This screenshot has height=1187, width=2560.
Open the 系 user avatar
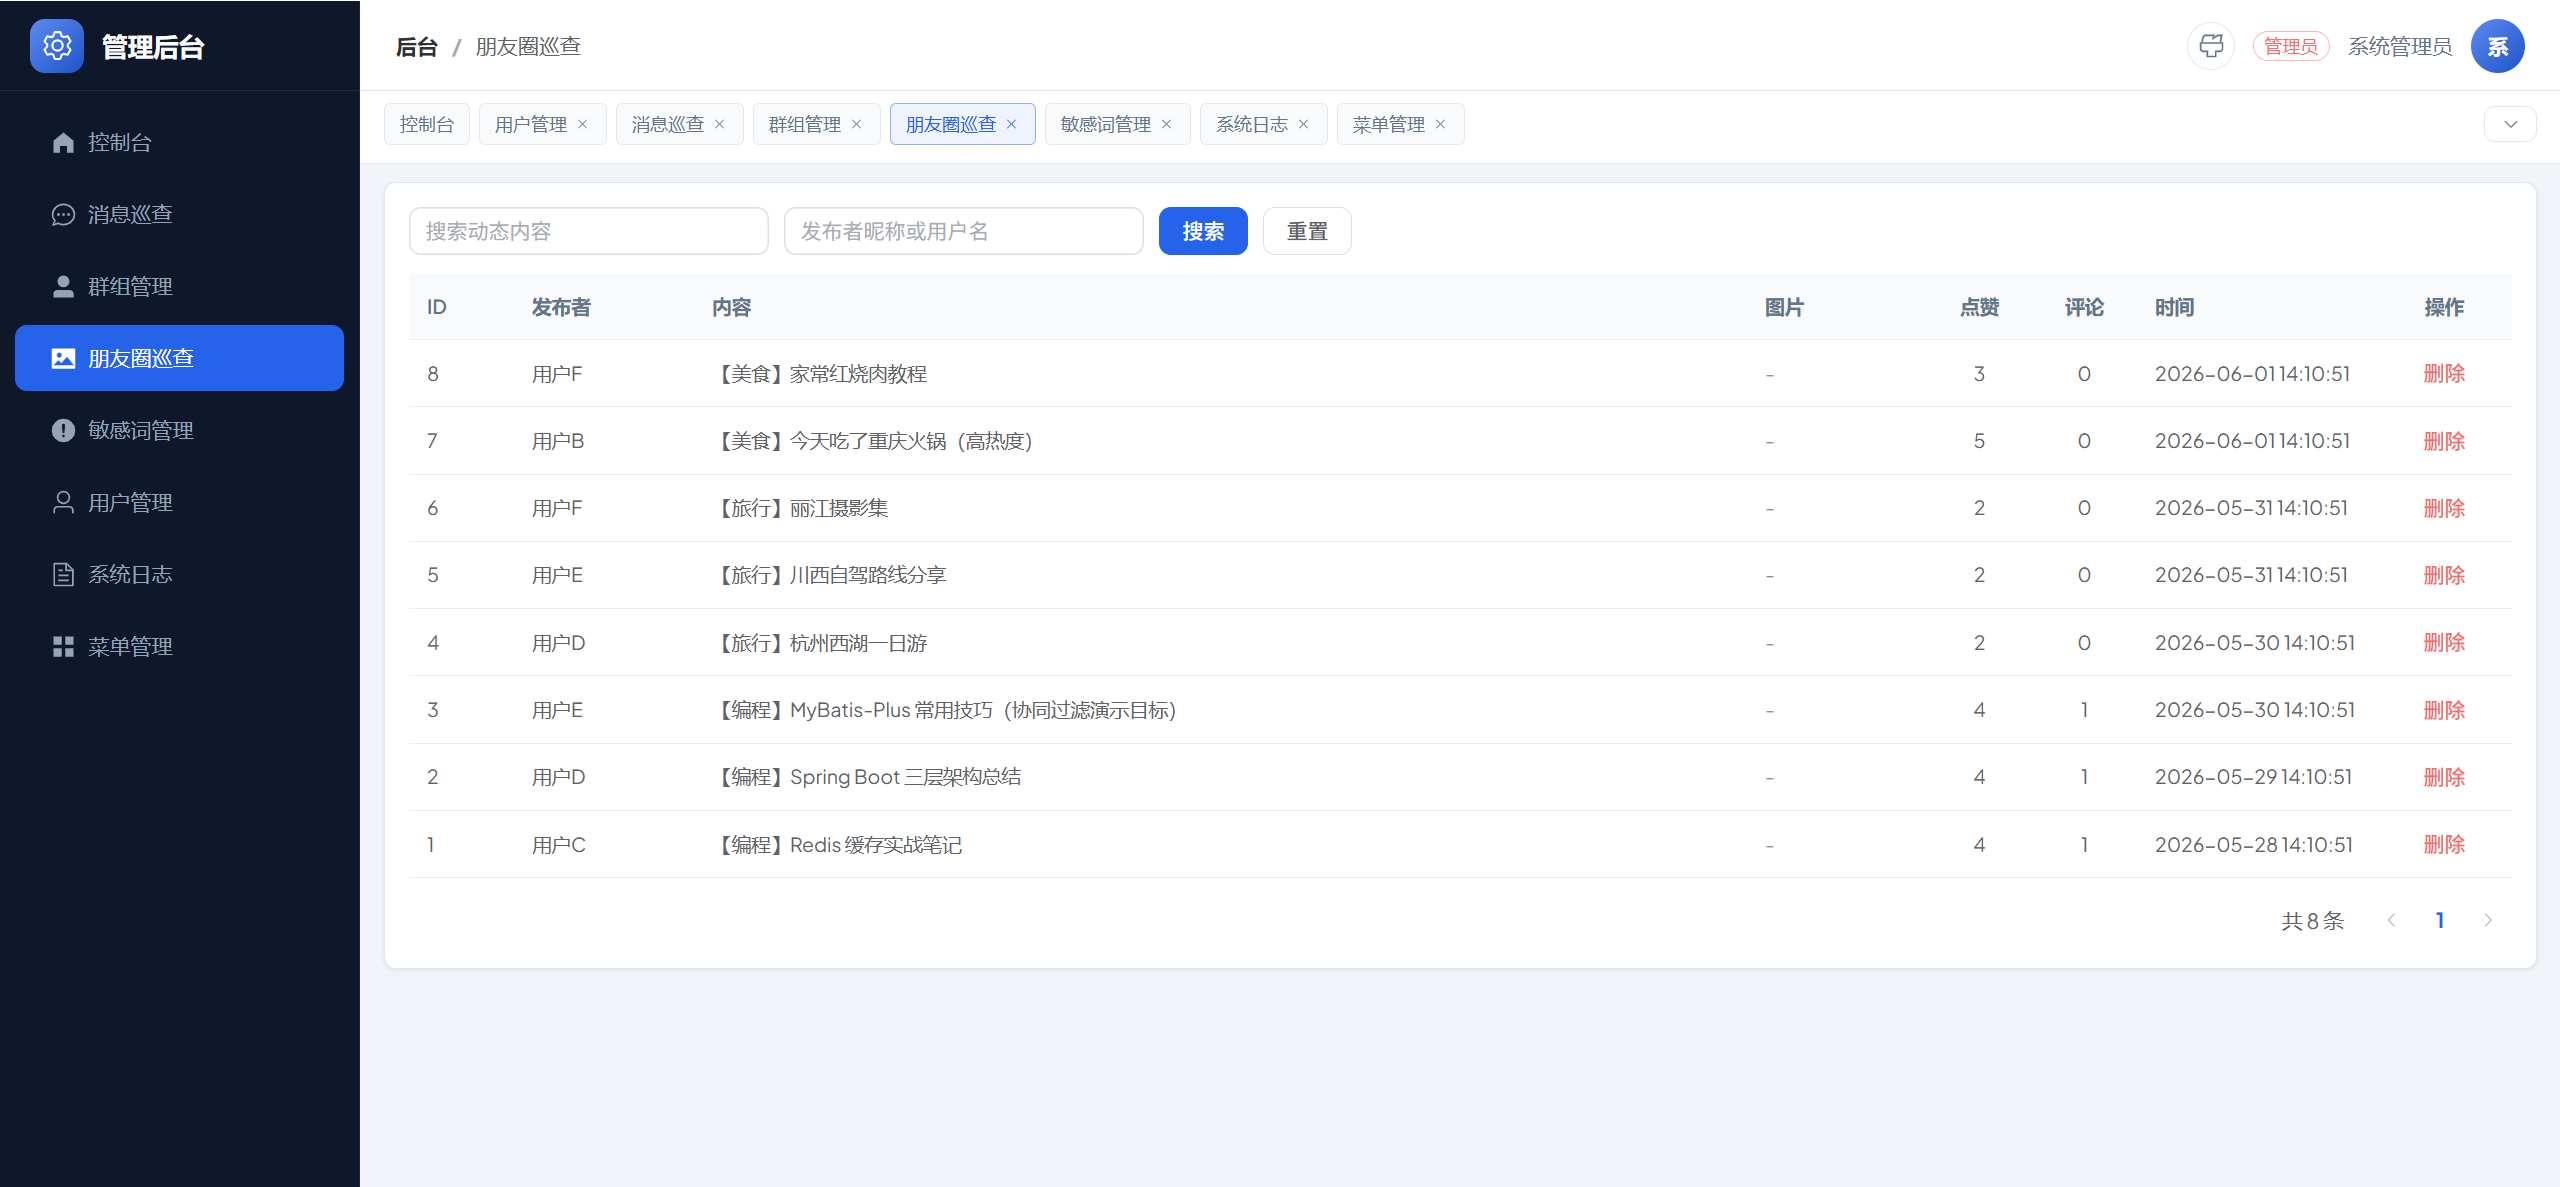tap(2497, 46)
